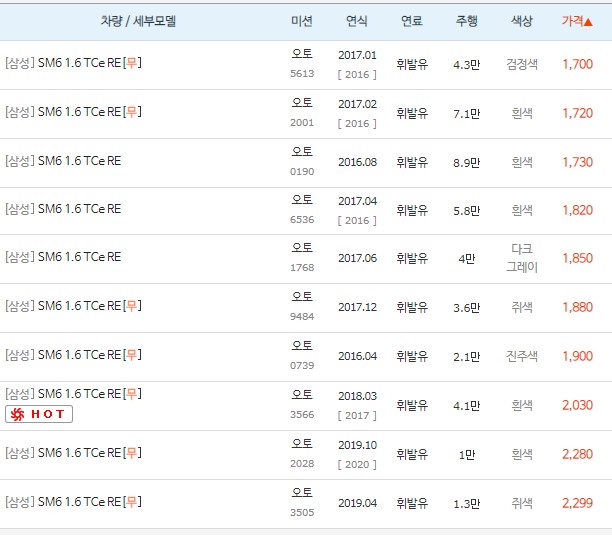The image size is (612, 535).
Task: Select the 2,299 price value
Action: click(x=577, y=503)
